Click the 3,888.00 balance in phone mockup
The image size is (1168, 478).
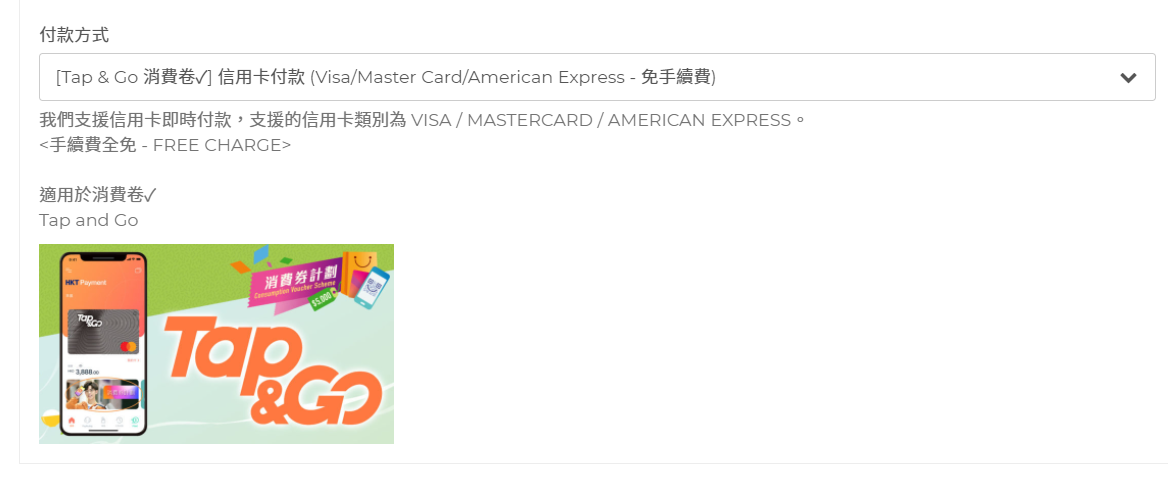tap(86, 372)
